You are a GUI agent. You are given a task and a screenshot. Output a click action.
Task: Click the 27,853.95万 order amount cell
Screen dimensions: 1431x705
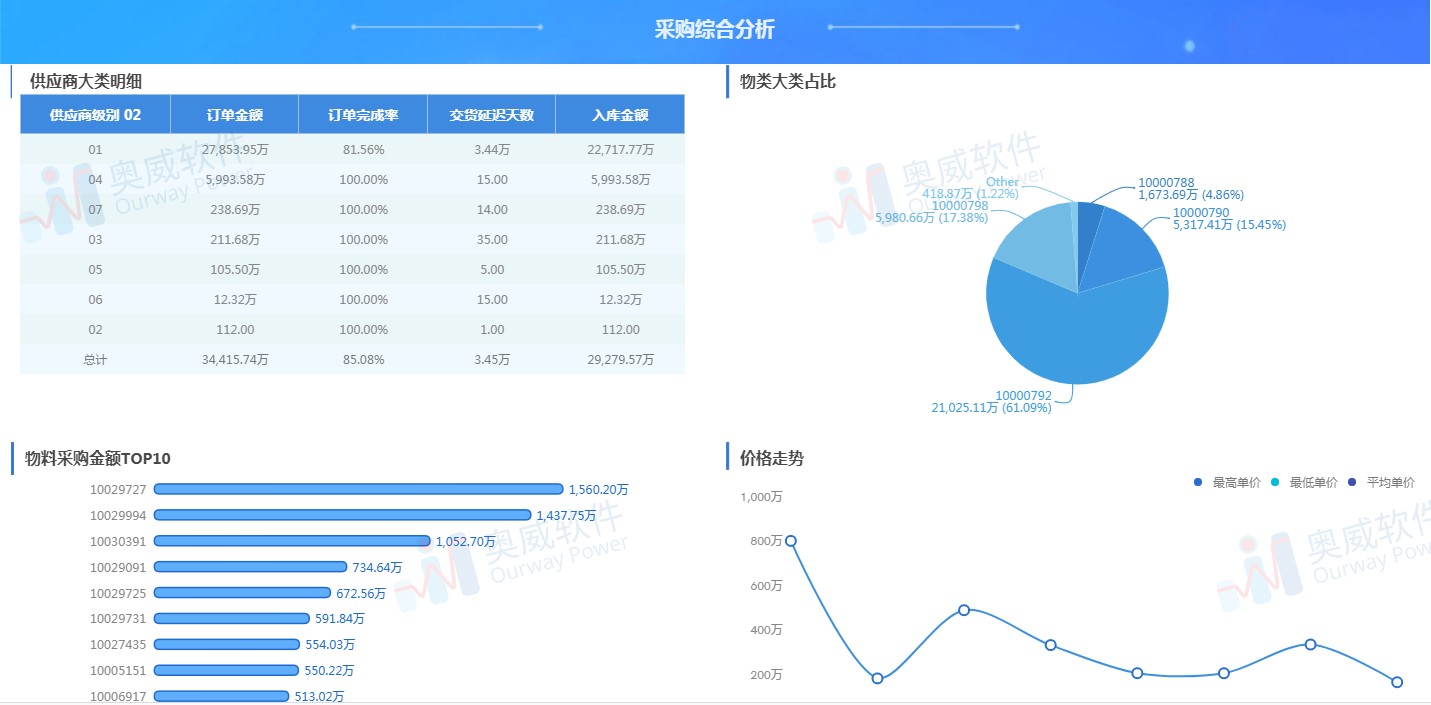(x=235, y=150)
